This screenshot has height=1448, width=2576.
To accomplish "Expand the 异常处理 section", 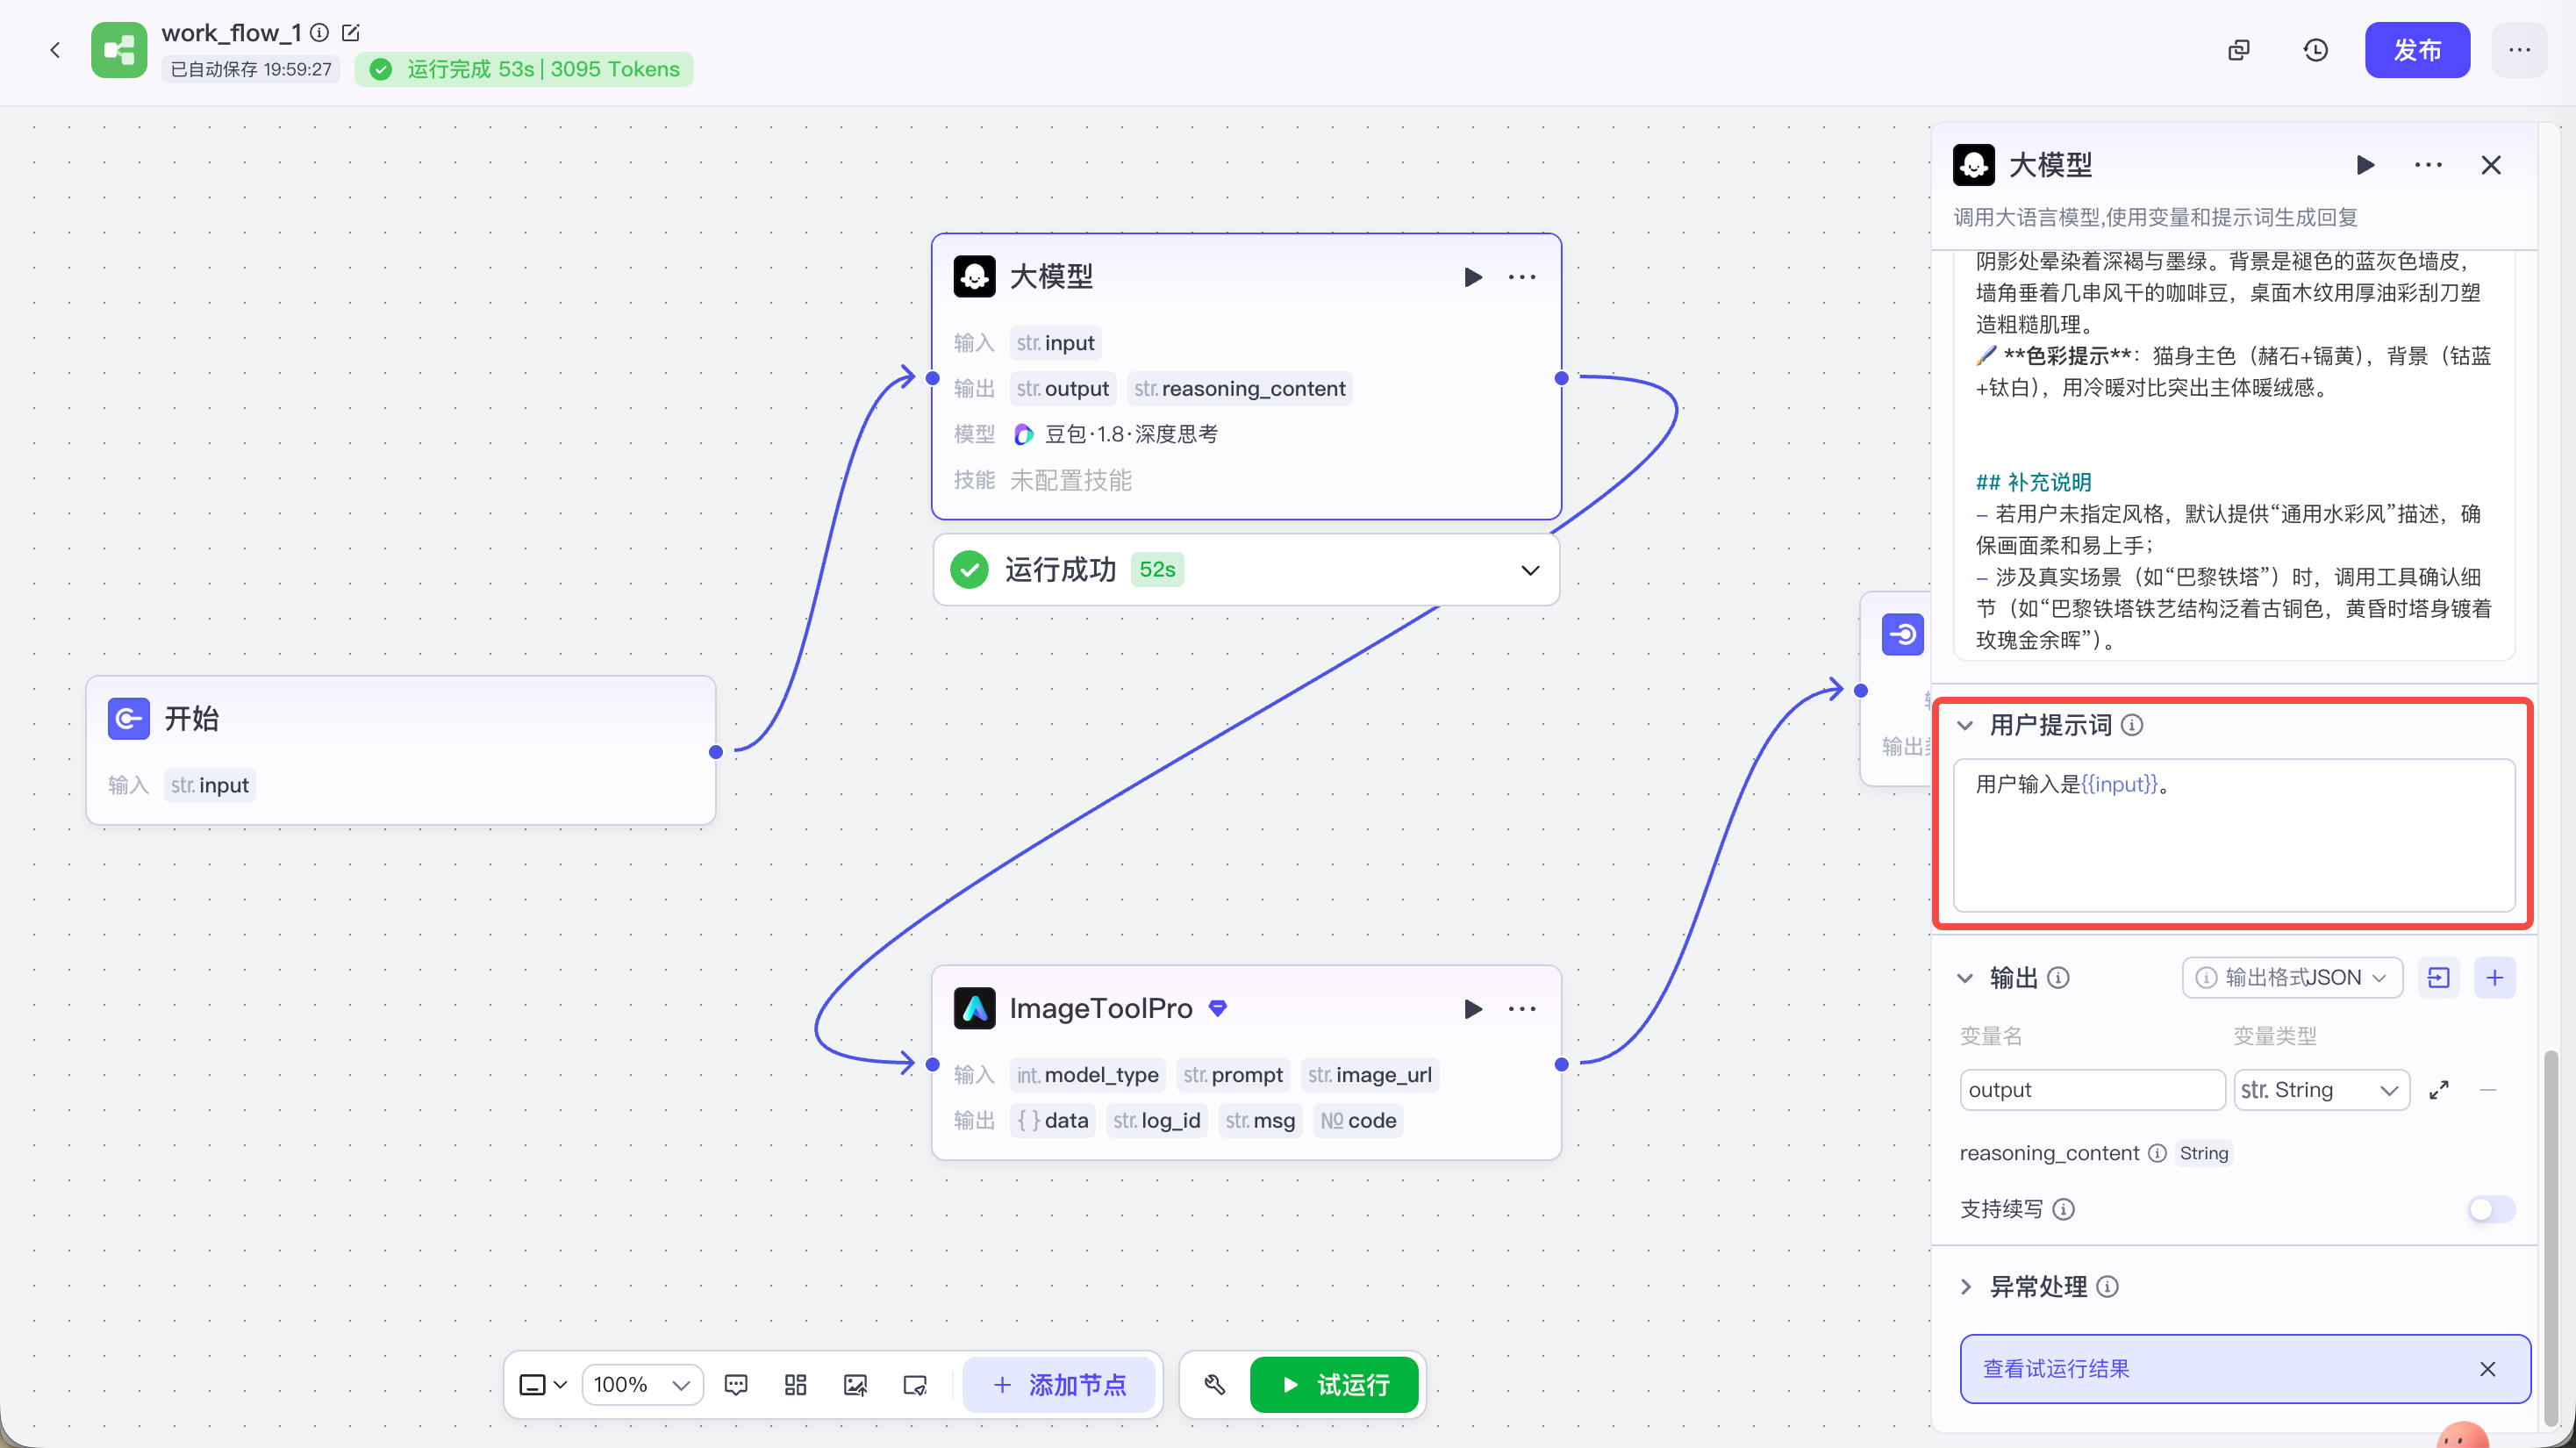I will (1965, 1287).
